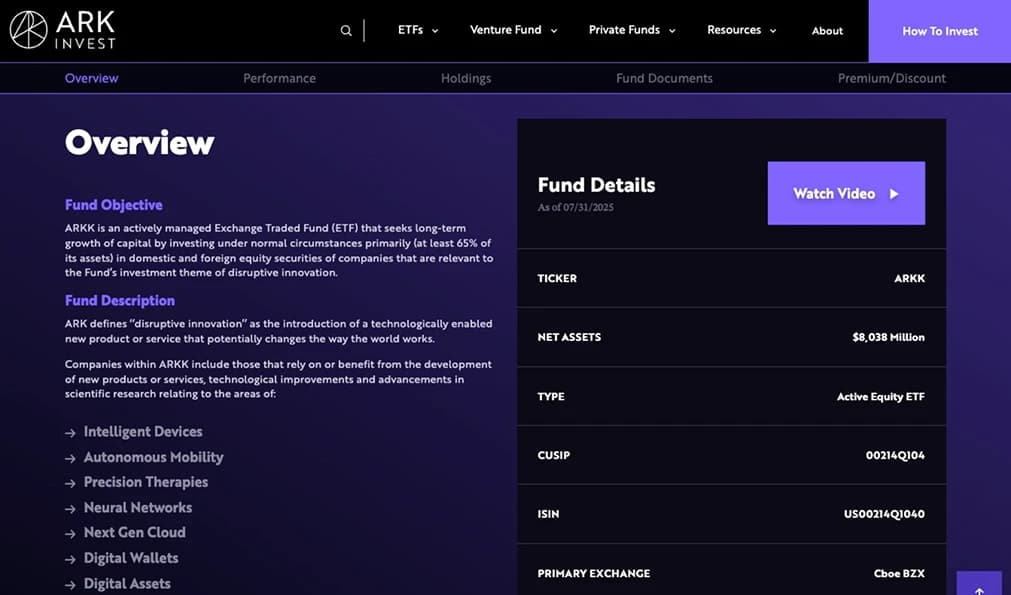
Task: Click the Intelligent Devices list item
Action: coord(143,432)
